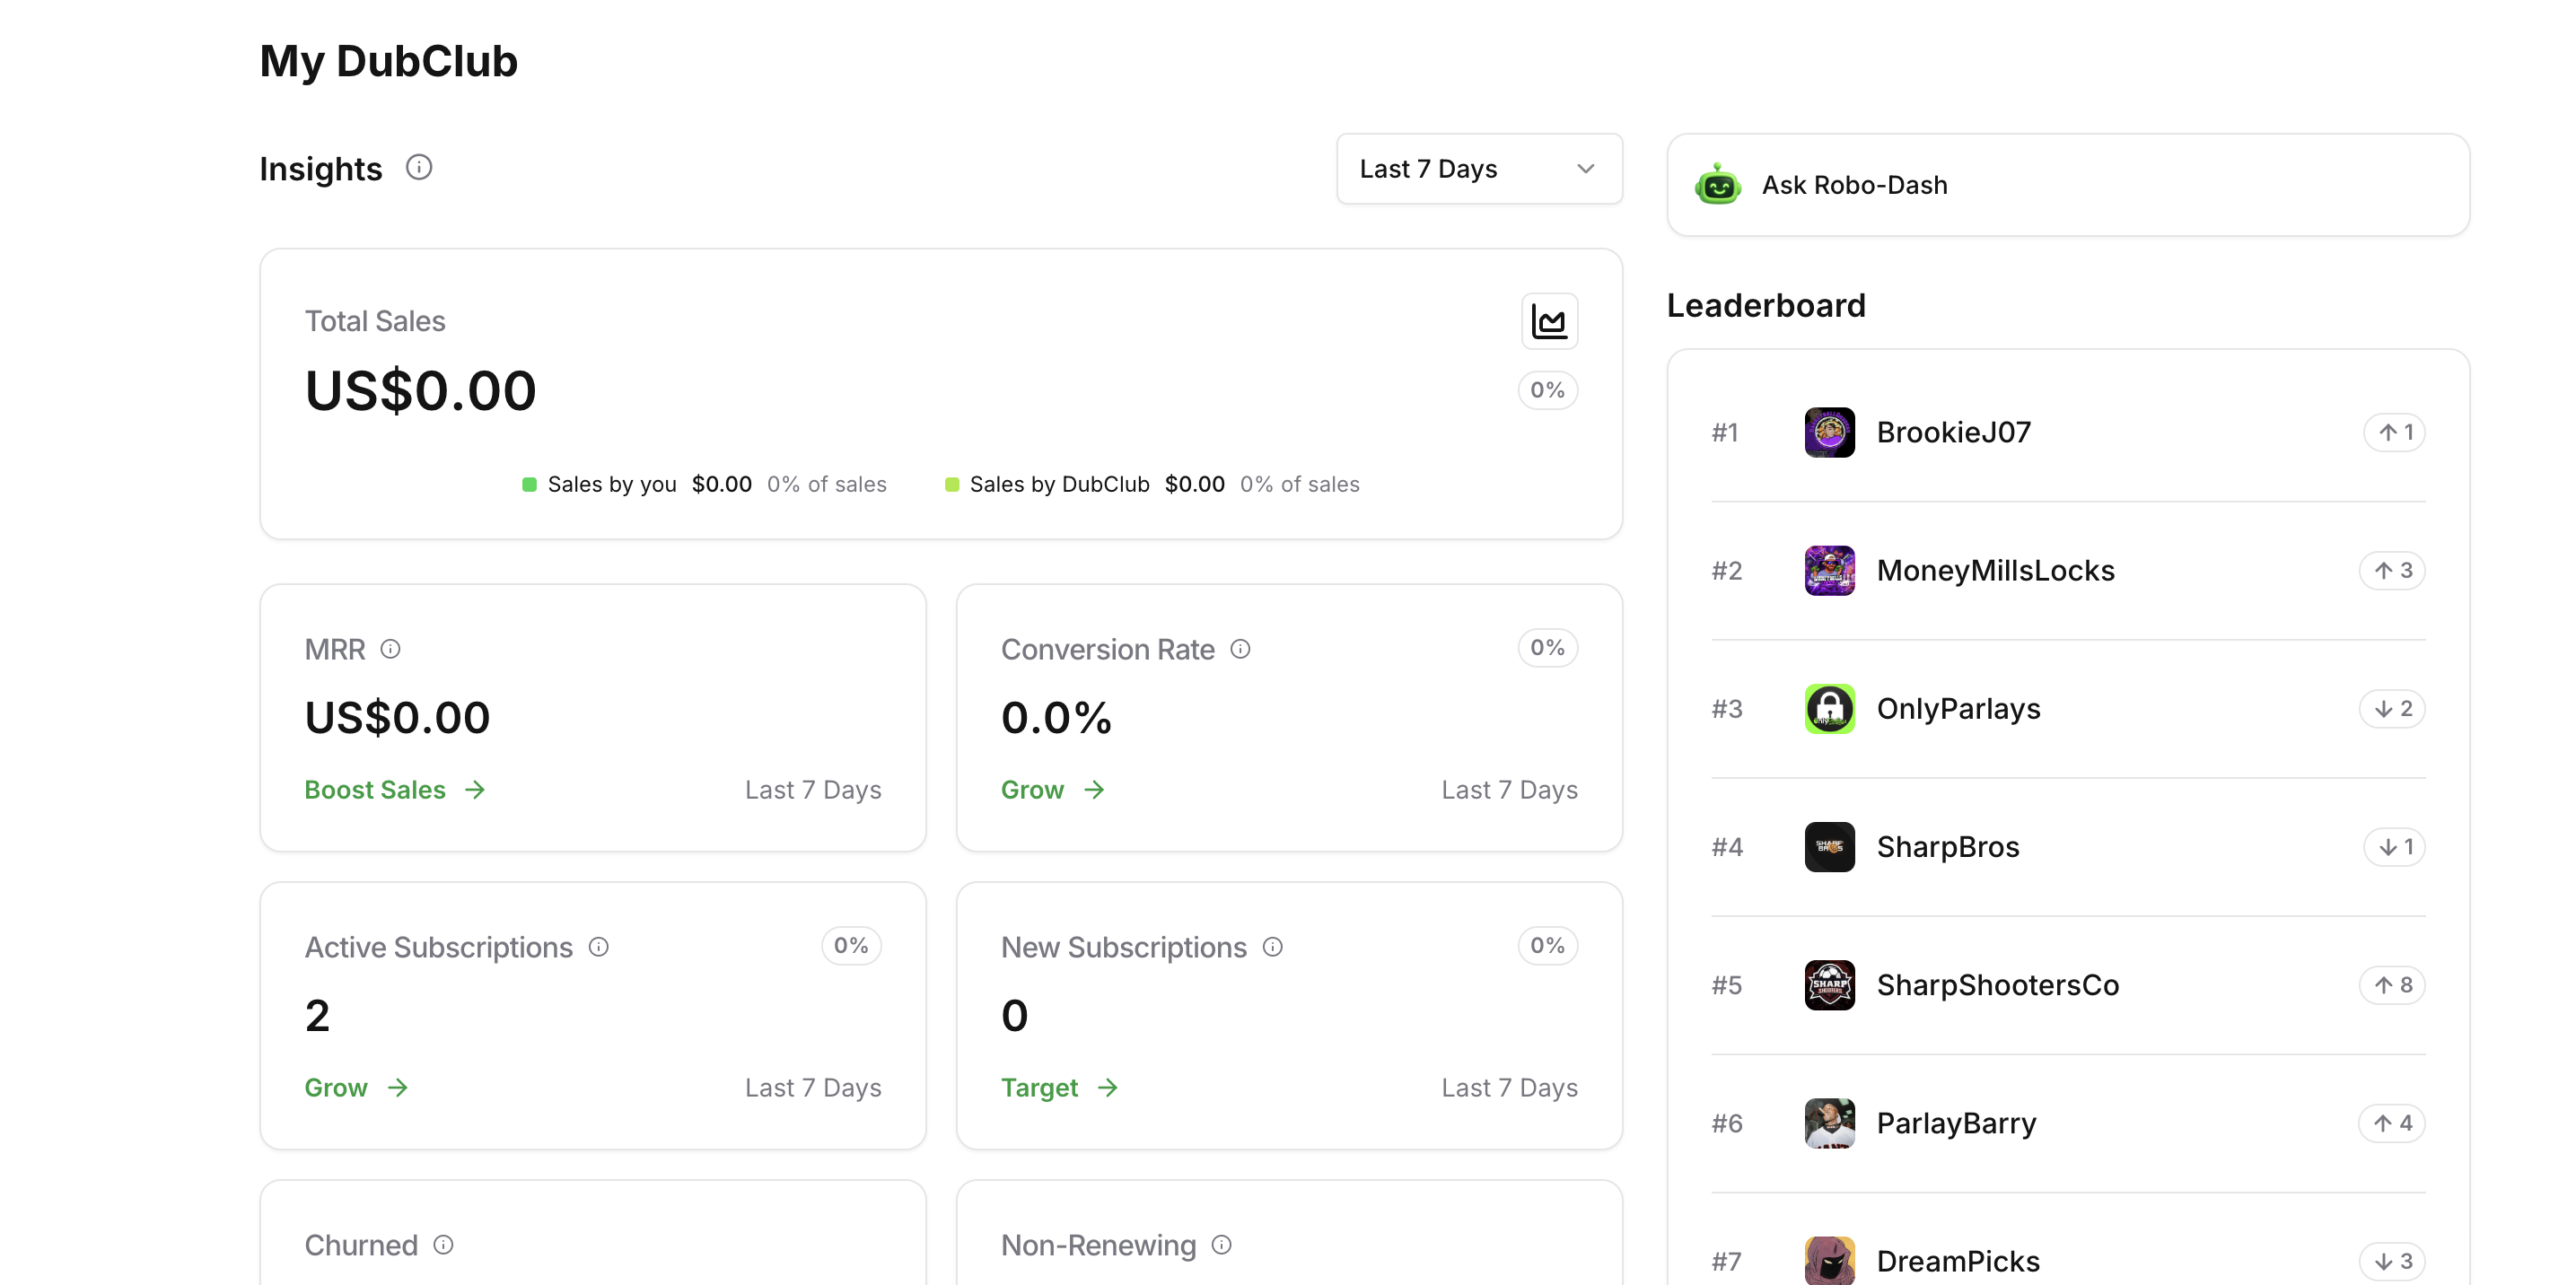Screen dimensions: 2576x1285
Task: Click the Churned info icon
Action: pyautogui.click(x=444, y=1245)
